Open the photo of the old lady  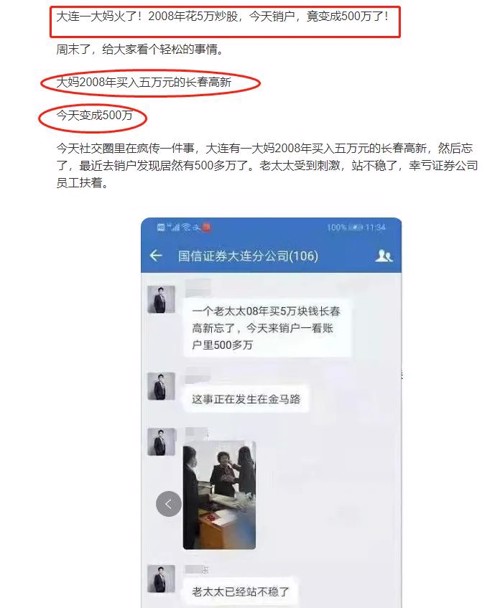pyautogui.click(x=219, y=495)
